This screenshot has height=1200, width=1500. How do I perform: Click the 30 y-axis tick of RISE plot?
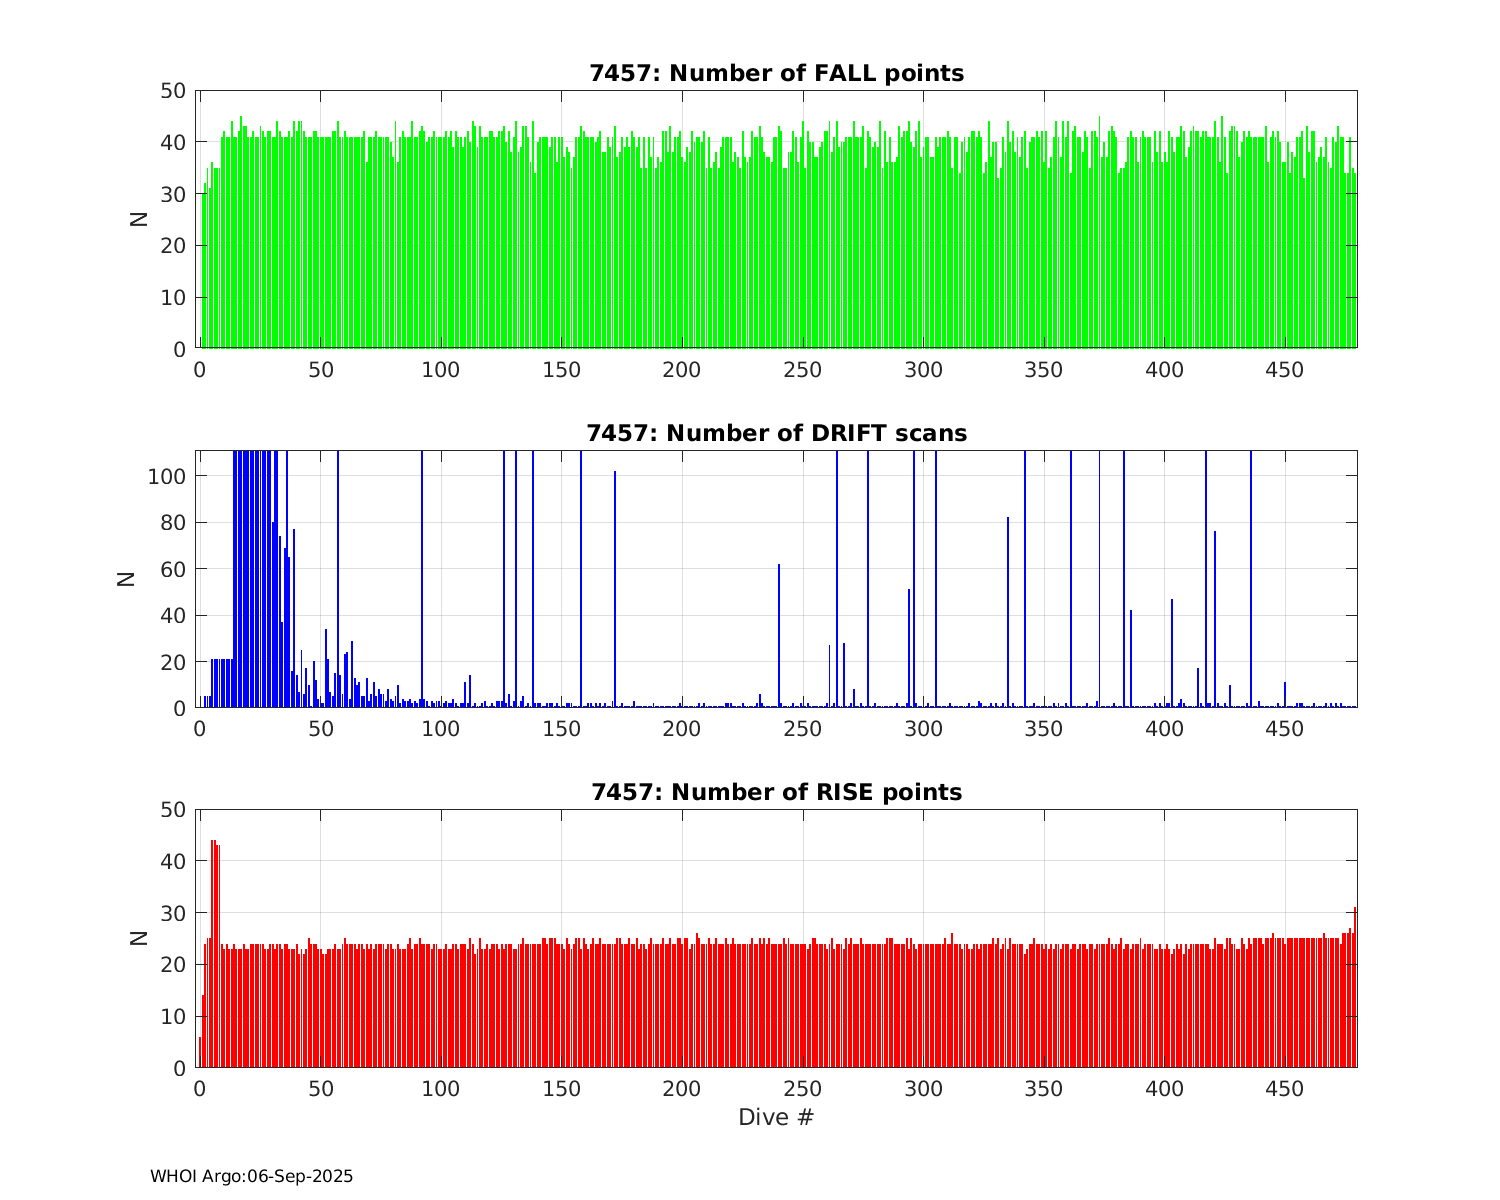coord(173,913)
